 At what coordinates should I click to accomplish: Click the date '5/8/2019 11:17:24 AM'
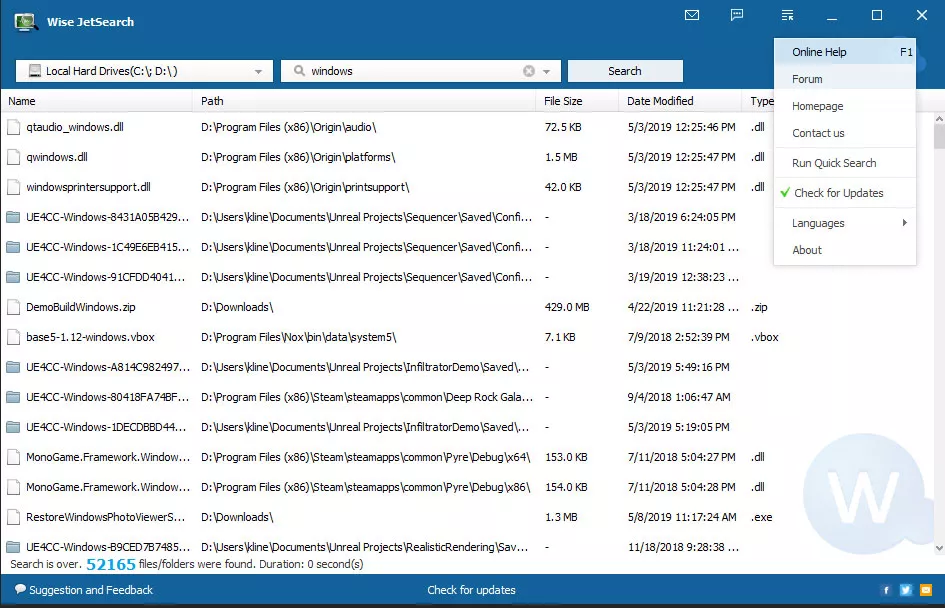[682, 517]
